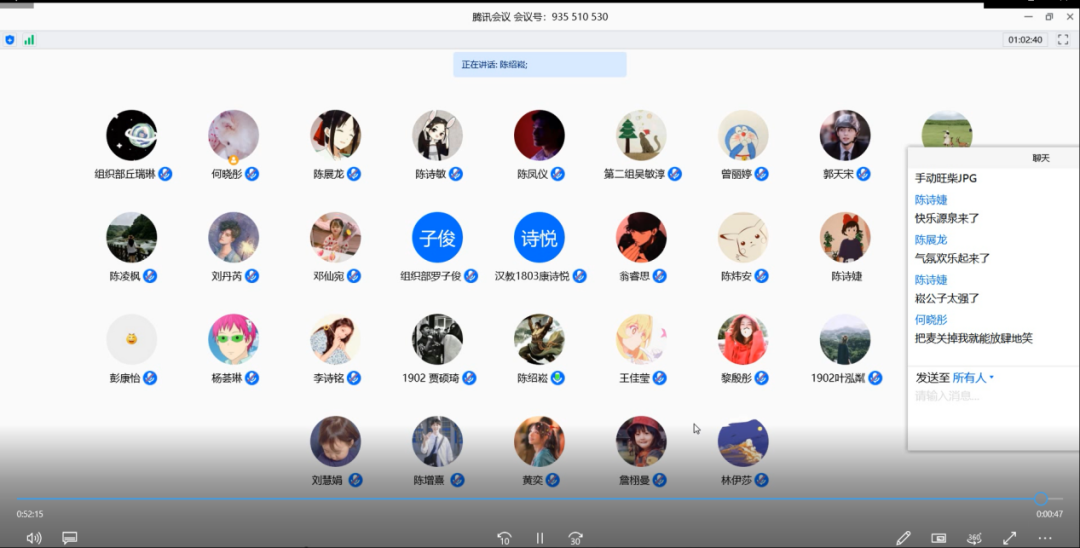Screen dimensions: 1080x548
Task: Click the 360 view icon
Action: [x=974, y=538]
